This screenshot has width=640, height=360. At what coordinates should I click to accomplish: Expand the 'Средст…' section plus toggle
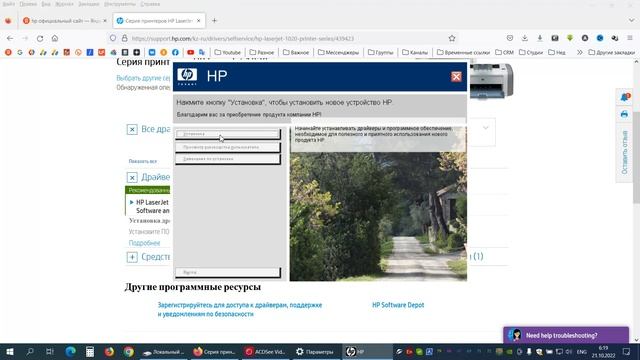[132, 257]
